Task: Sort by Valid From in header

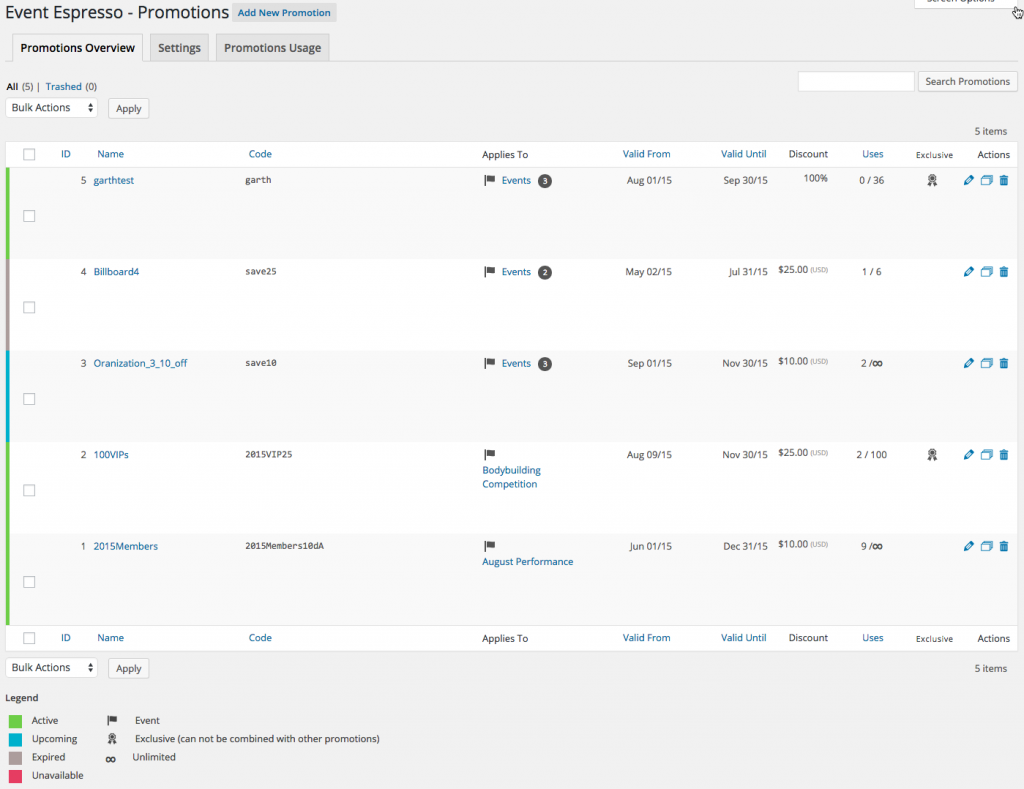Action: (646, 154)
